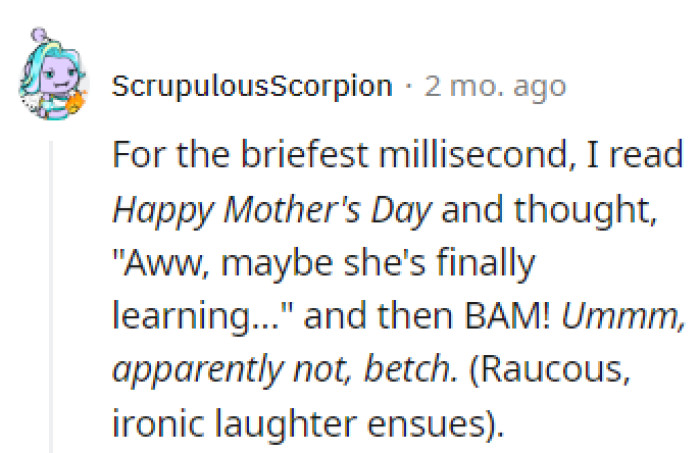Image resolution: width=700 pixels, height=453 pixels.
Task: Click the quoted "Aww, maybe she's finally" line
Action: (325, 265)
